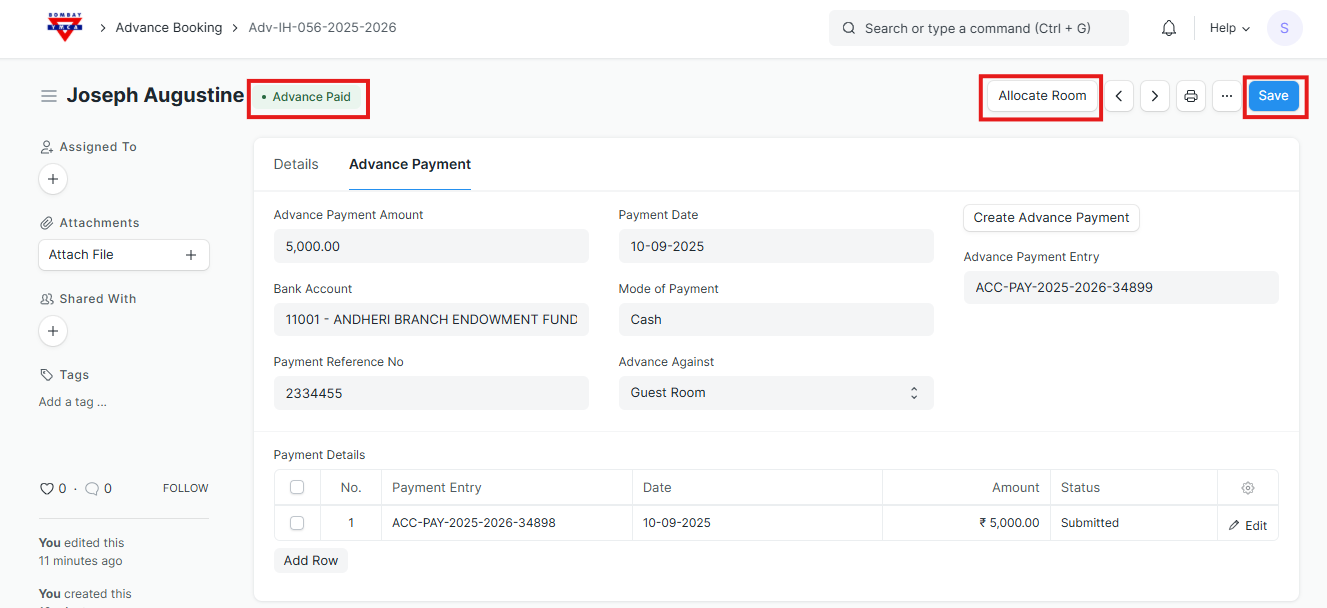Go to next record arrow
1327x608 pixels.
(x=1155, y=96)
